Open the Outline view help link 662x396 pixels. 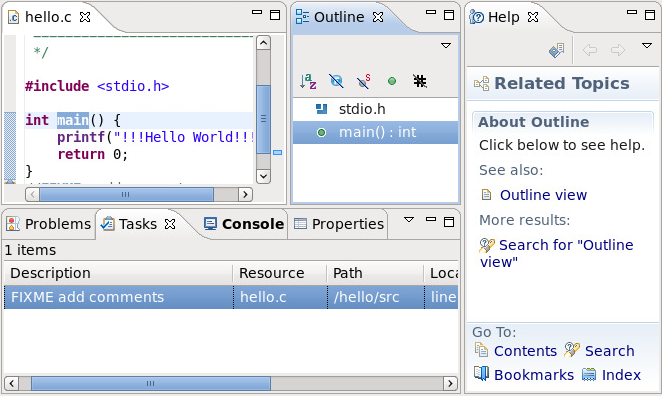pyautogui.click(x=543, y=195)
